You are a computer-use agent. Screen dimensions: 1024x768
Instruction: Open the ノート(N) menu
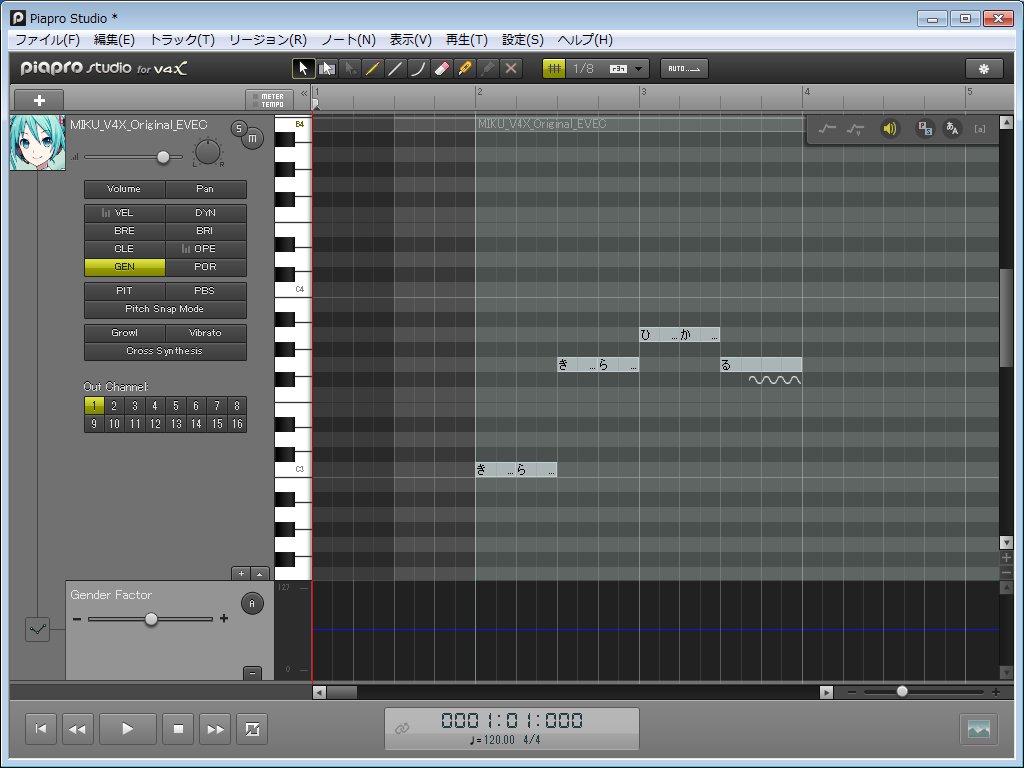click(x=348, y=40)
